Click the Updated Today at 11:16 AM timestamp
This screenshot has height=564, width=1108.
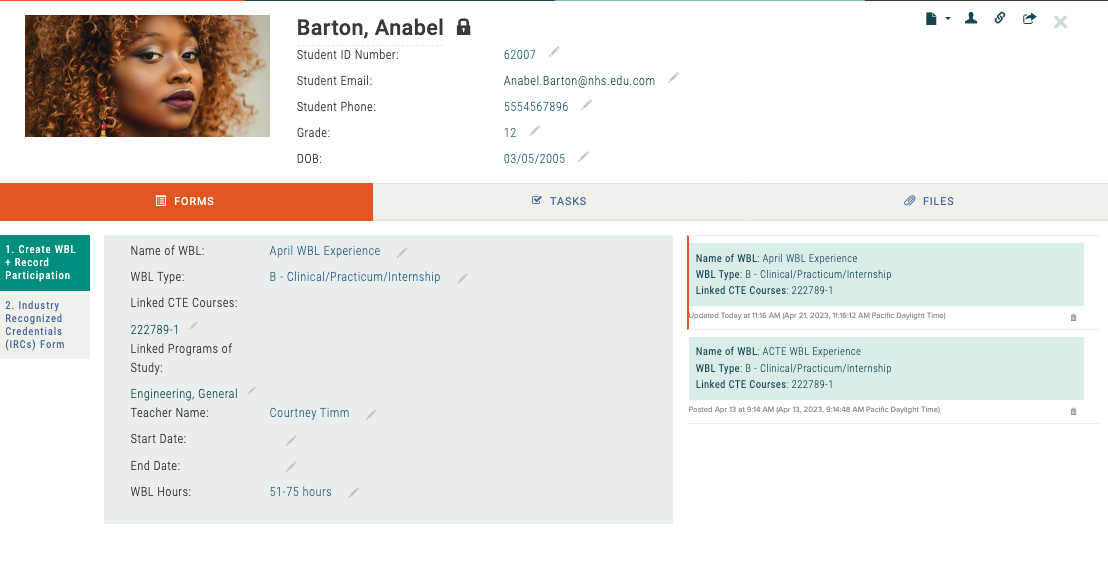[x=817, y=316]
